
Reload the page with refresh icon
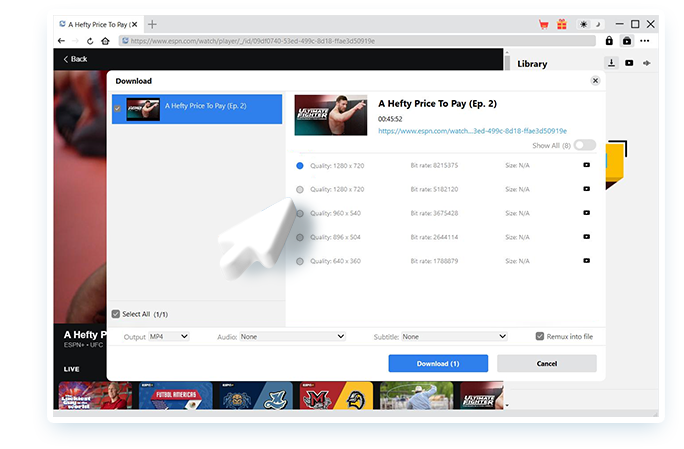tap(90, 41)
